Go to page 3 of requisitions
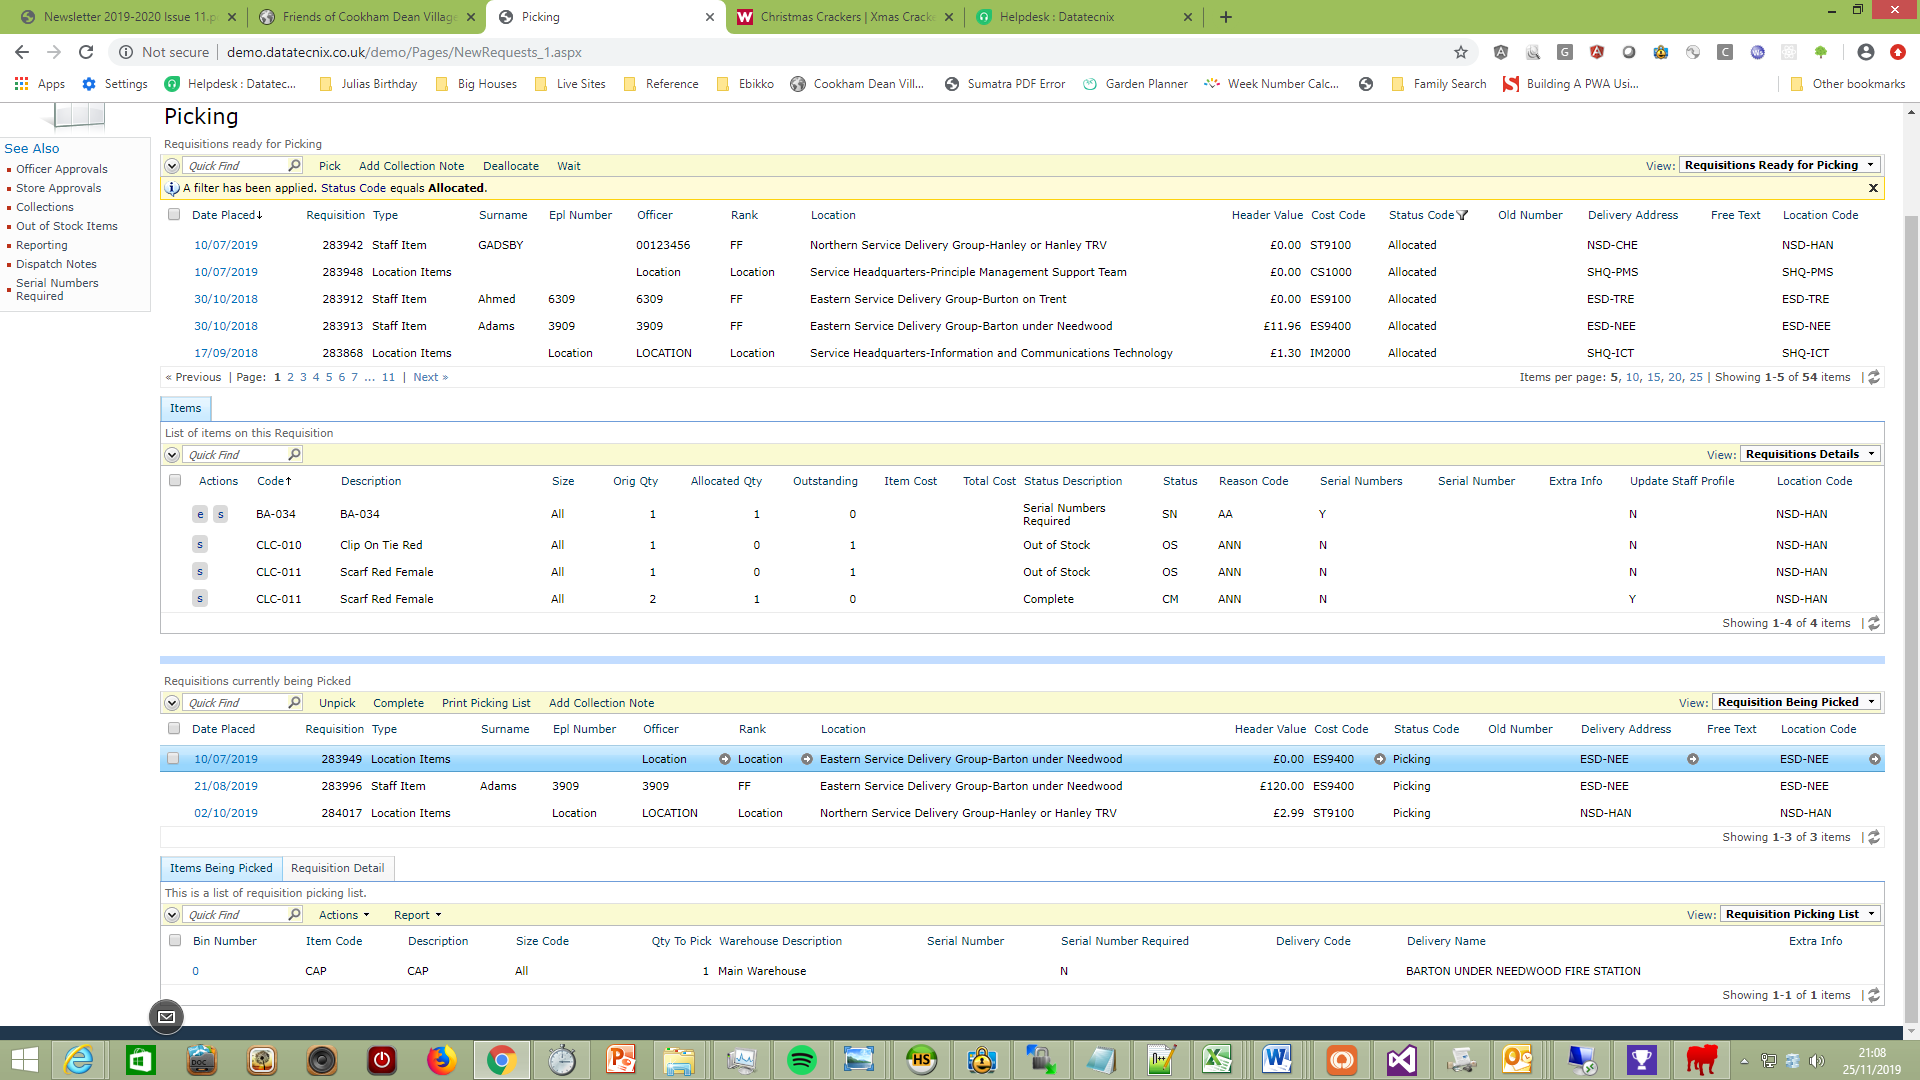 [303, 377]
